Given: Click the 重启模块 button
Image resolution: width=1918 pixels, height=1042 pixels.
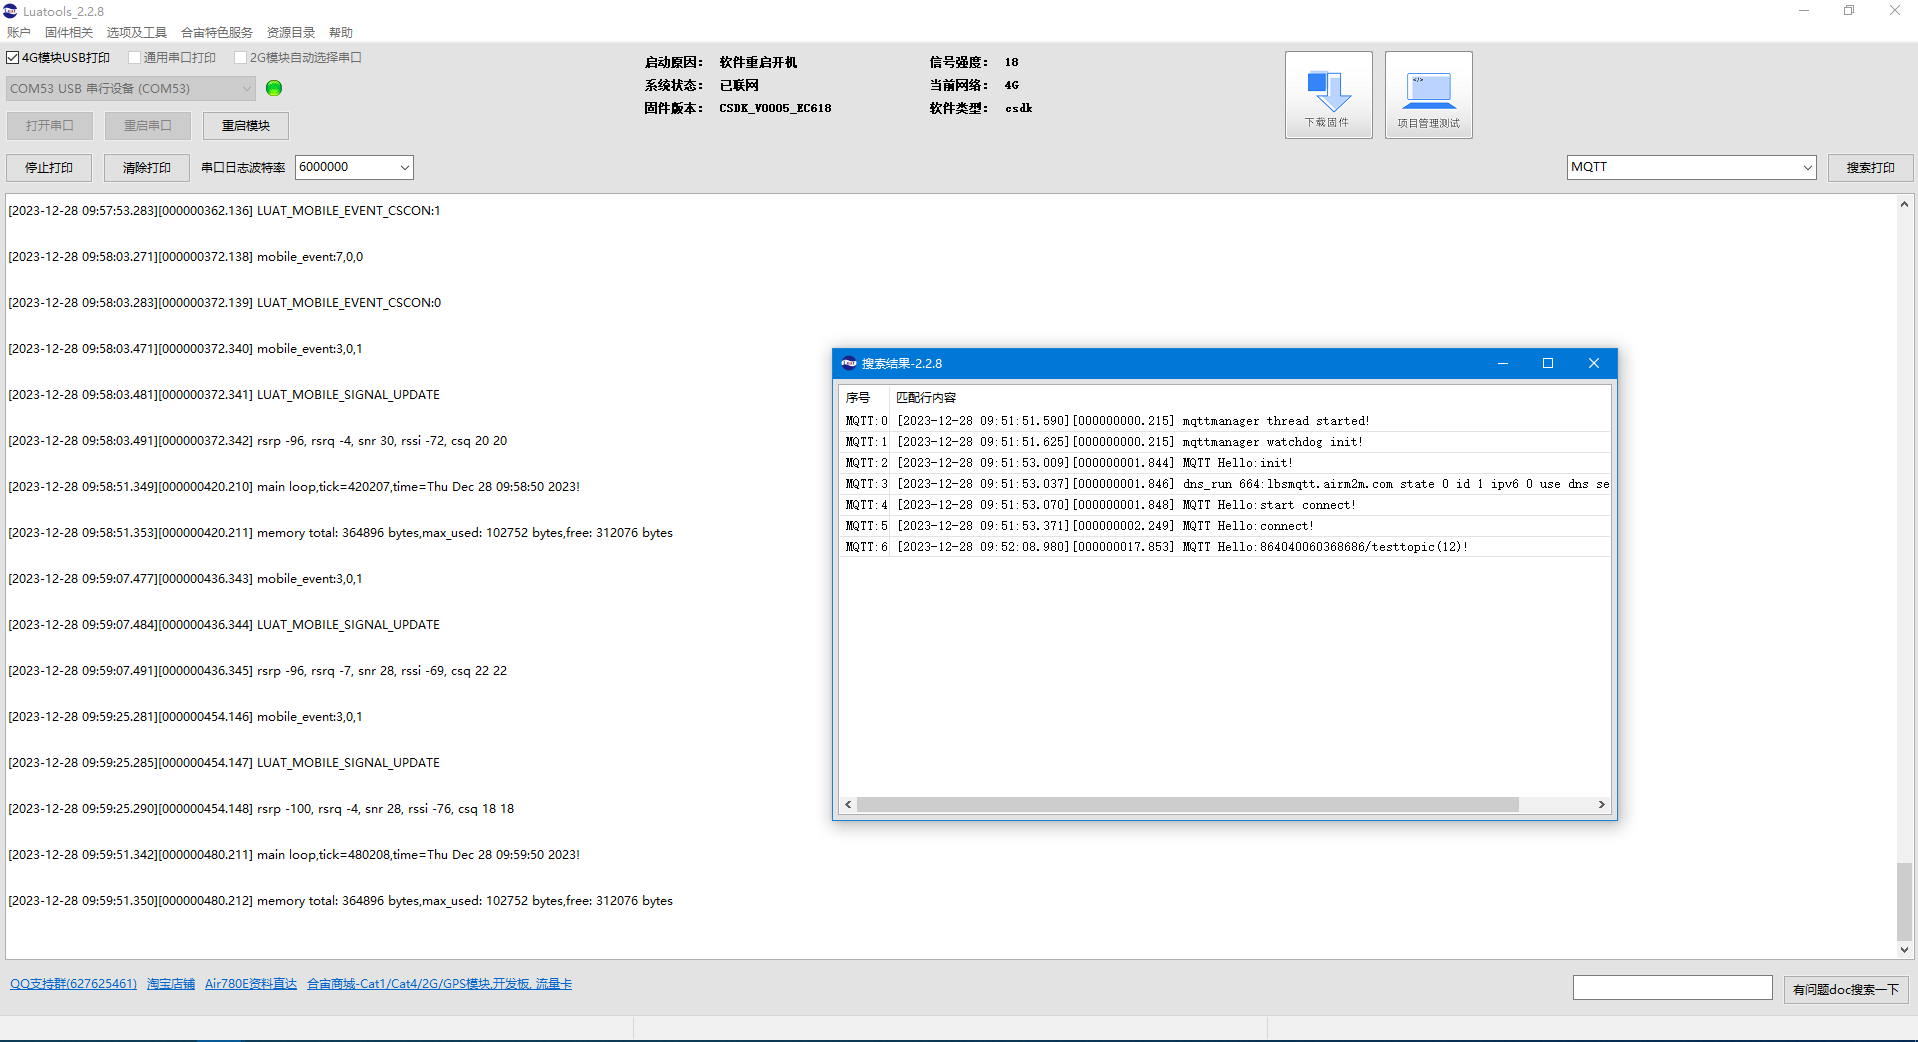Looking at the screenshot, I should pyautogui.click(x=246, y=126).
